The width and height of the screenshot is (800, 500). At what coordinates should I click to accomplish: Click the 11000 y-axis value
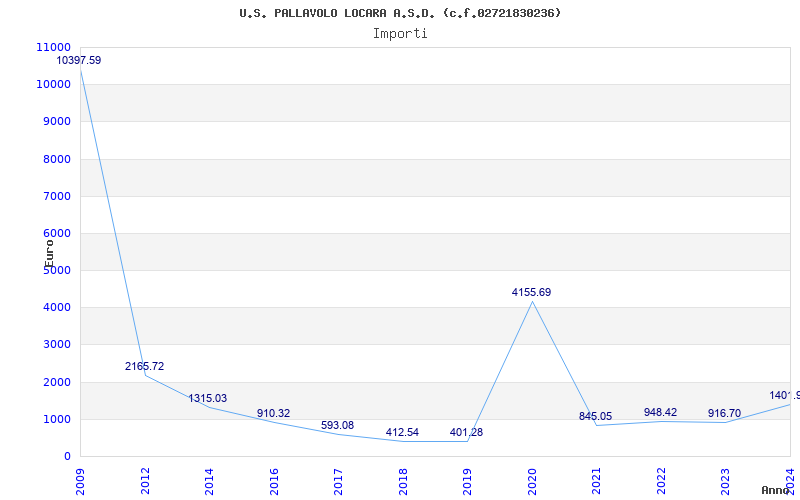pyautogui.click(x=54, y=47)
